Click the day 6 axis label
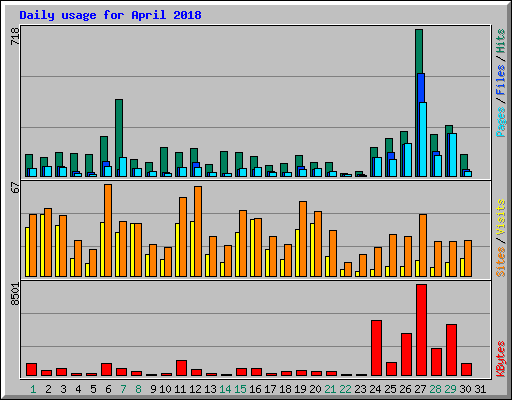Viewport: 512px width, 400px height. point(108,389)
